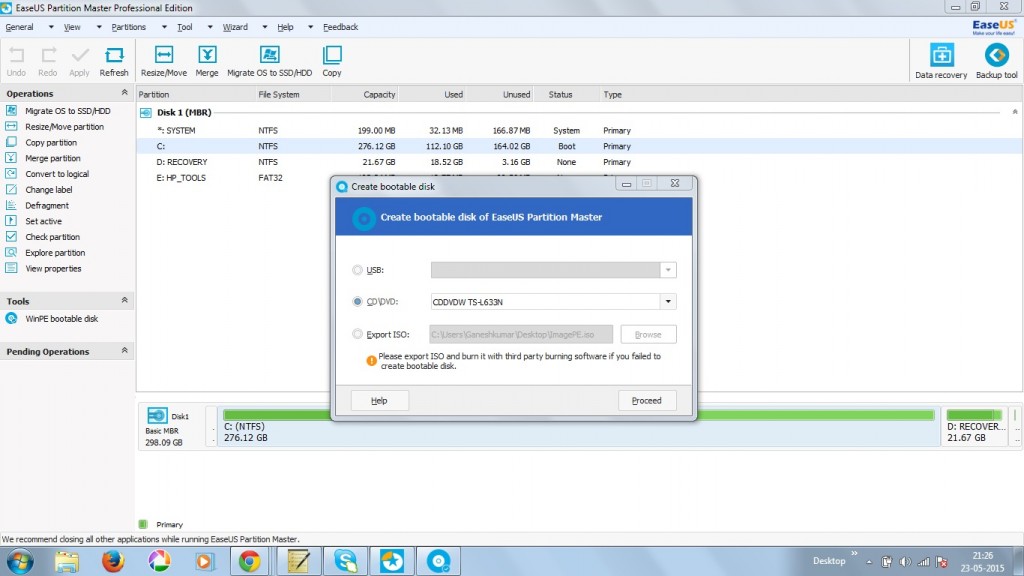Click the Redo toolbar icon
Image resolution: width=1024 pixels, height=576 pixels.
(x=48, y=61)
